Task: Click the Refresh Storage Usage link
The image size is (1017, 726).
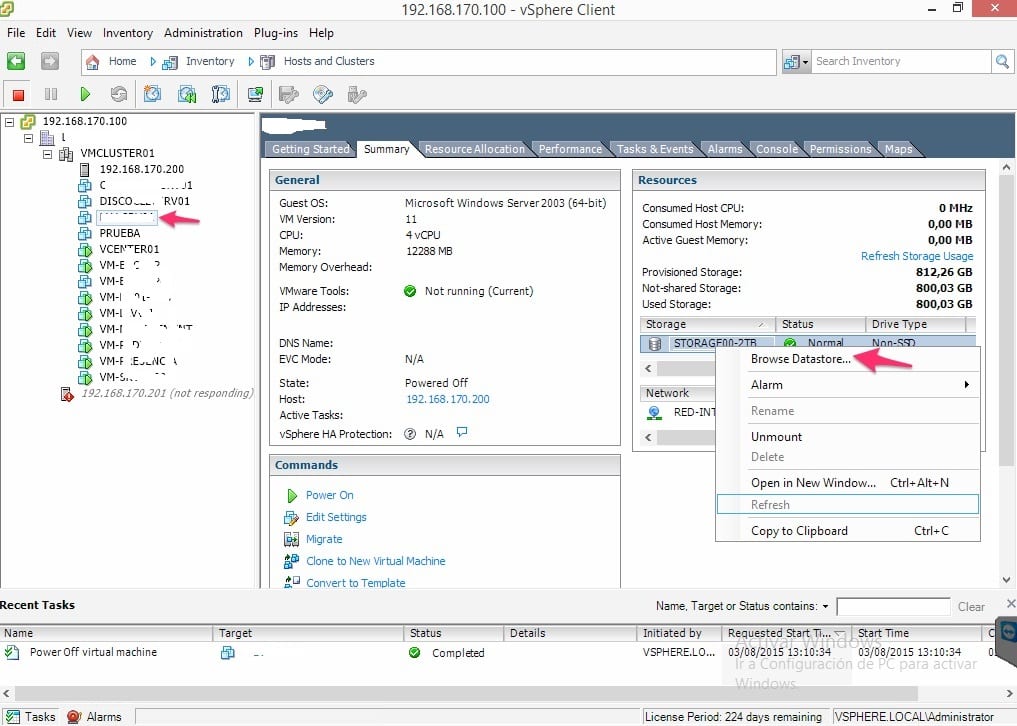Action: point(916,255)
